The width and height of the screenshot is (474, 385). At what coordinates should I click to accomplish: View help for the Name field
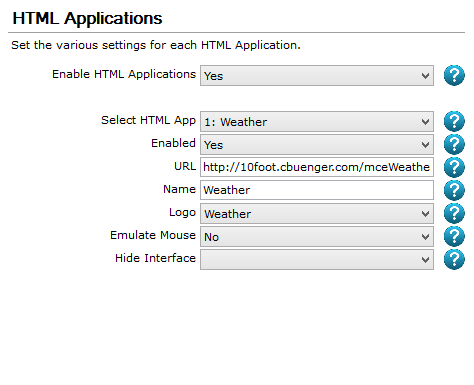[x=454, y=190]
